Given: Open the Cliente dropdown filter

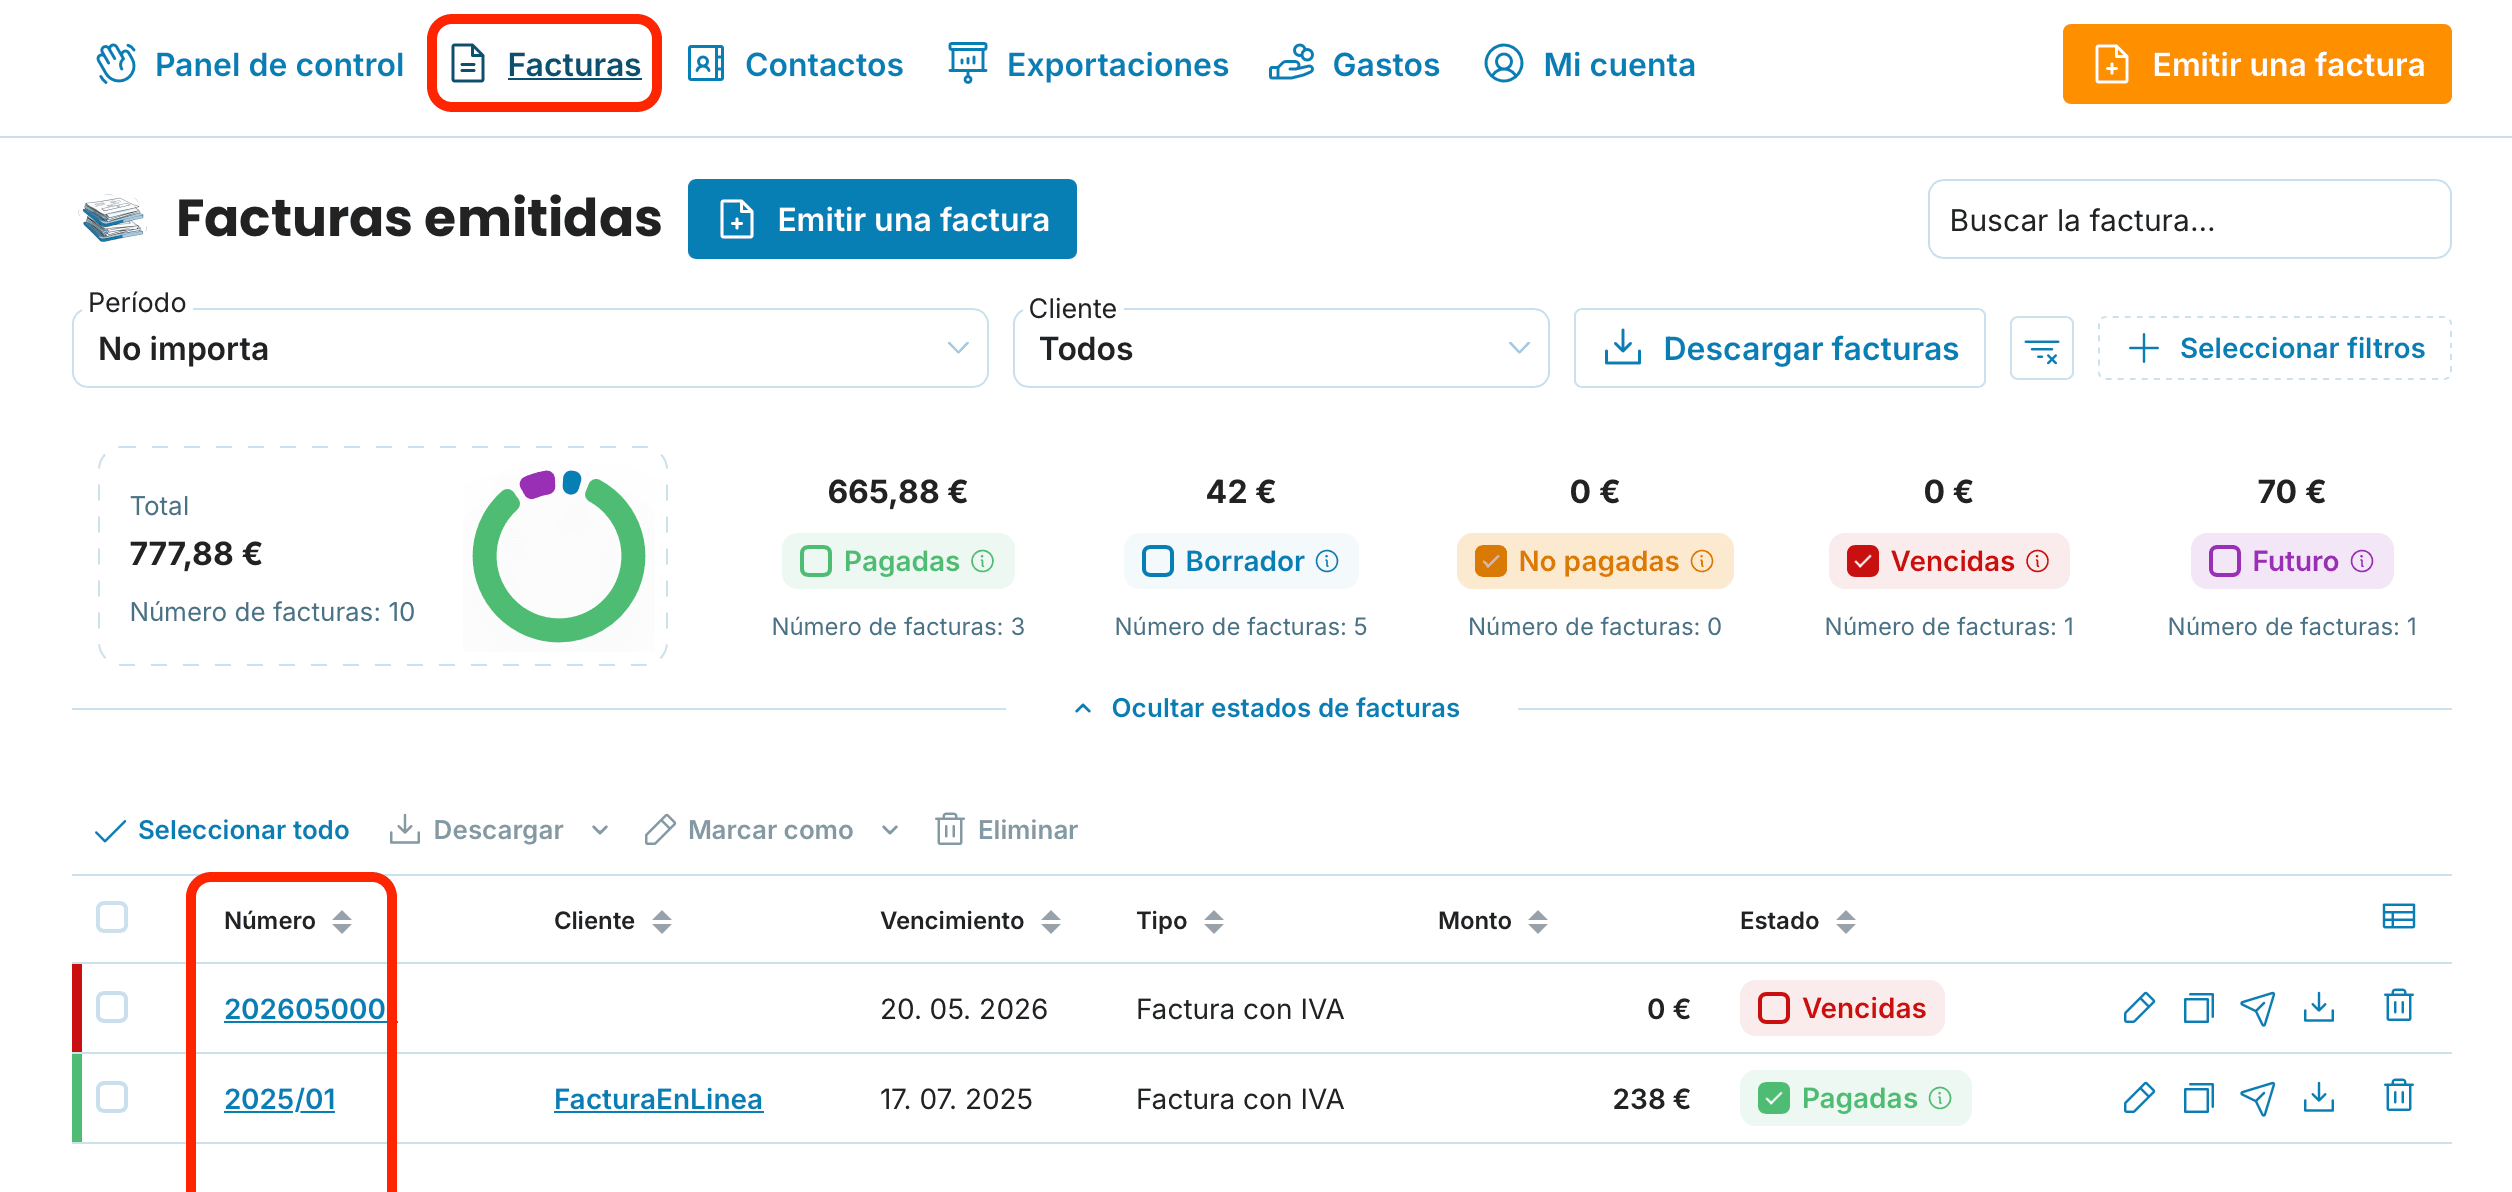Looking at the screenshot, I should [1281, 348].
